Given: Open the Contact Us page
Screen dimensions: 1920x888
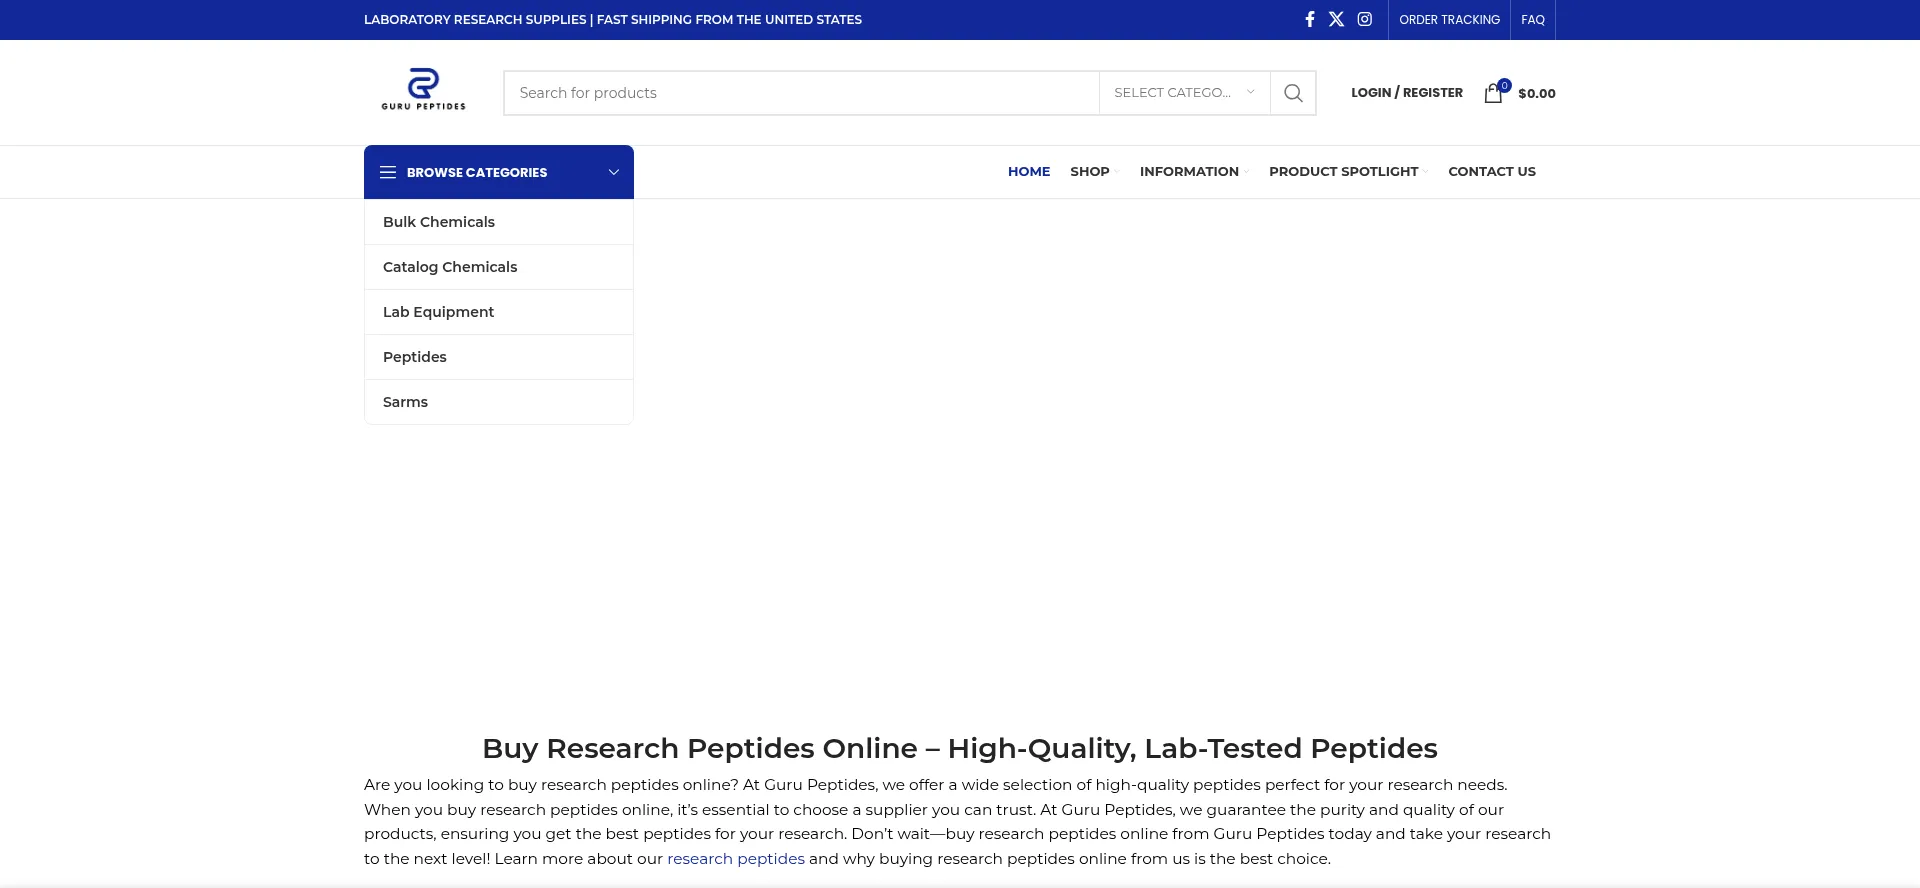Looking at the screenshot, I should coord(1491,172).
